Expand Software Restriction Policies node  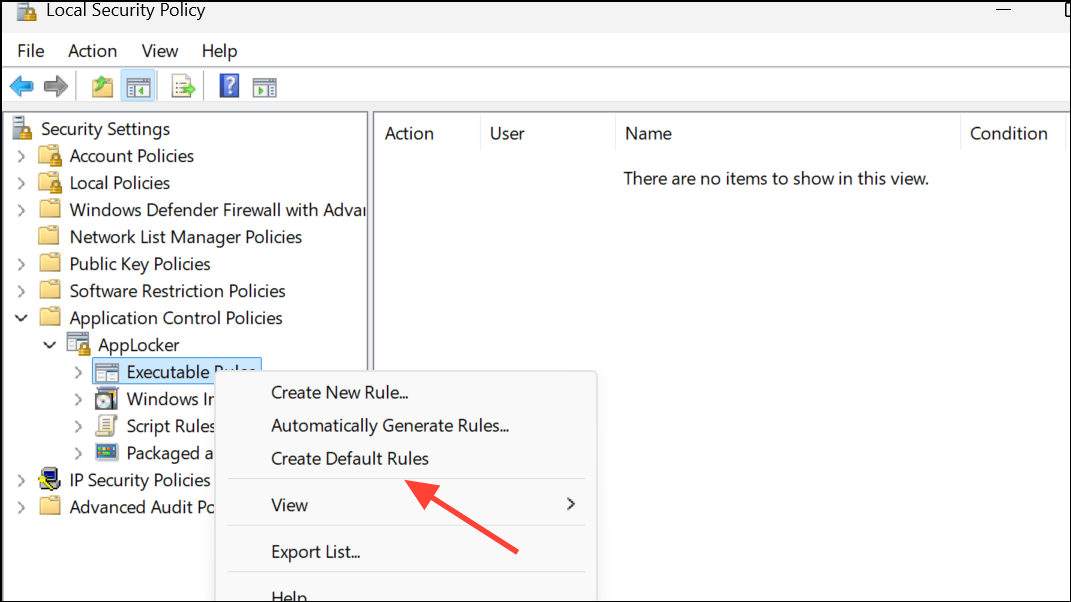(x=21, y=291)
